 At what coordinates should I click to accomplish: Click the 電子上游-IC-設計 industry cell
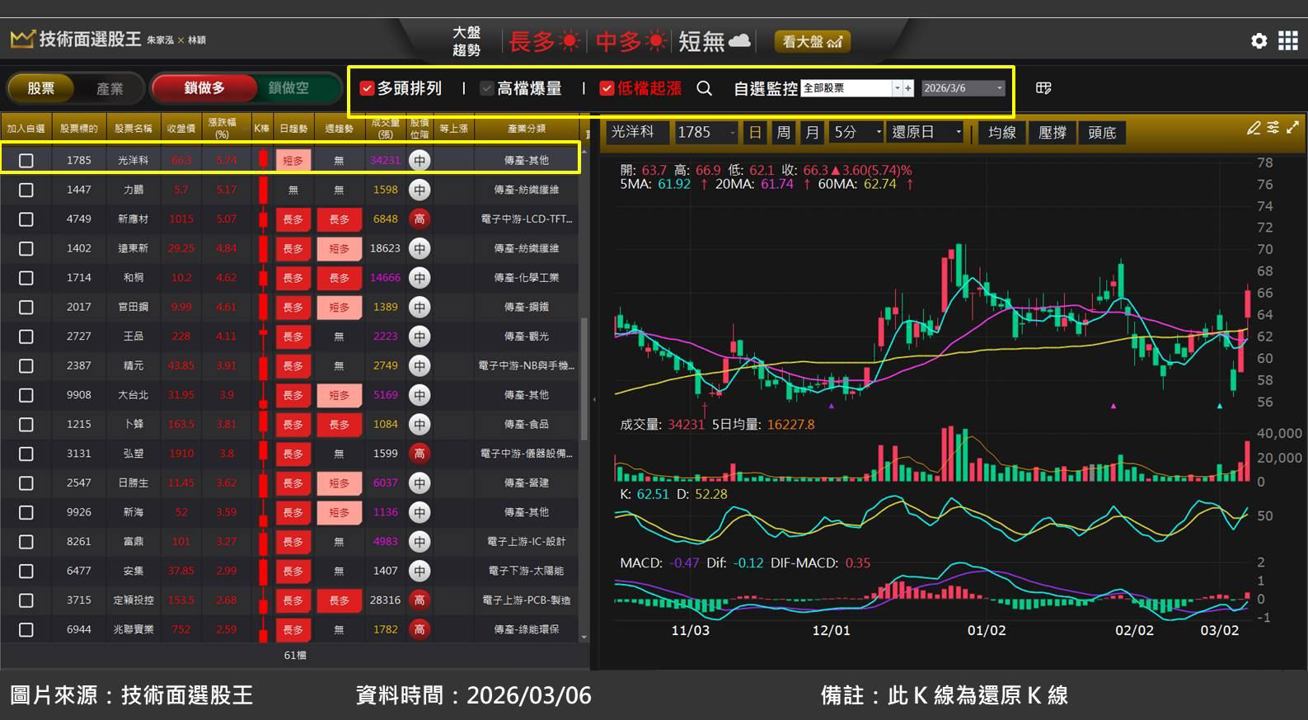526,541
